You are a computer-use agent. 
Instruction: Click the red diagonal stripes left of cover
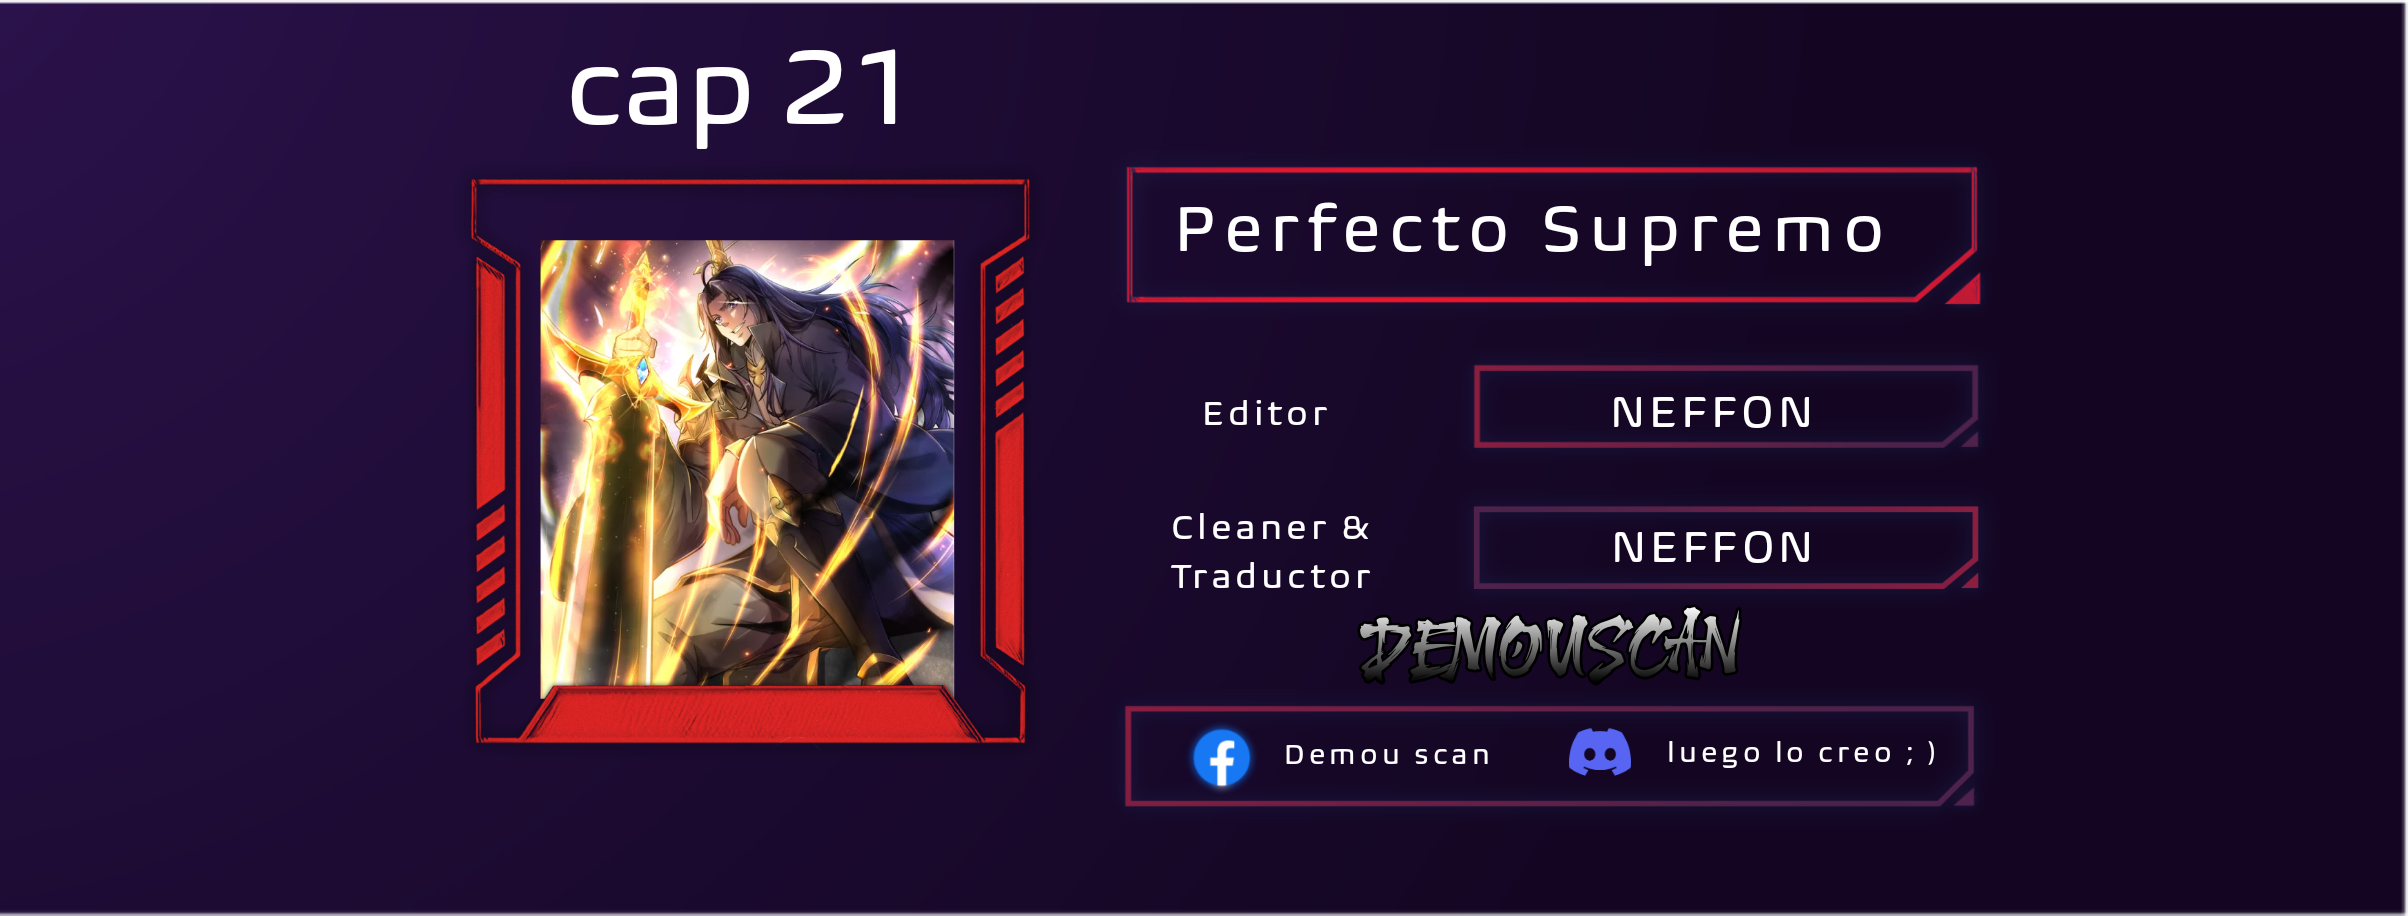point(490,585)
